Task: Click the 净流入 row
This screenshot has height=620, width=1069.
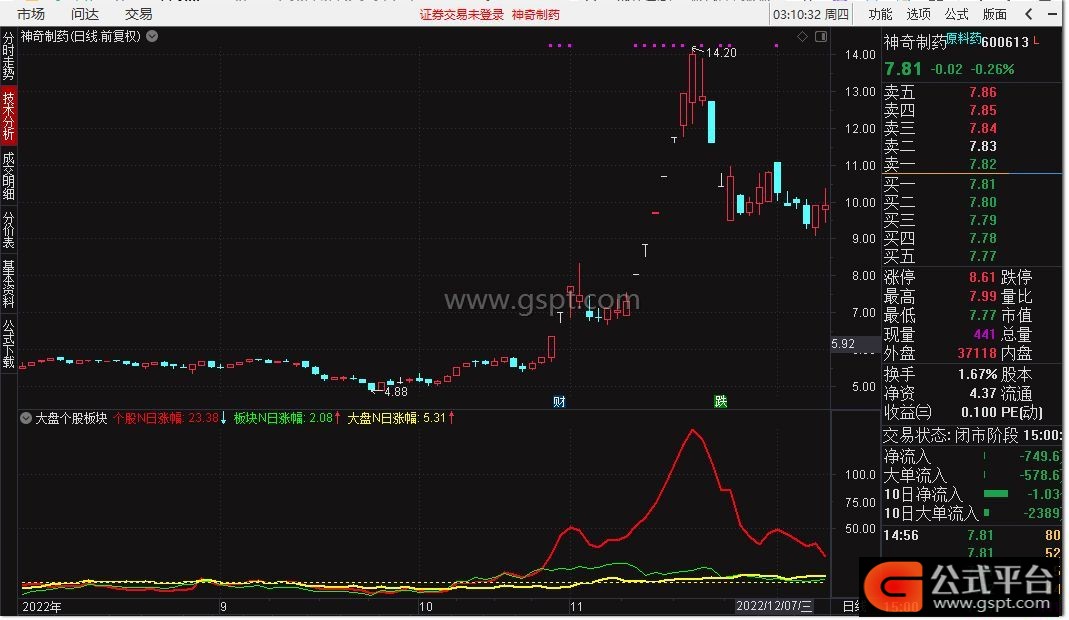Action: pyautogui.click(x=972, y=456)
